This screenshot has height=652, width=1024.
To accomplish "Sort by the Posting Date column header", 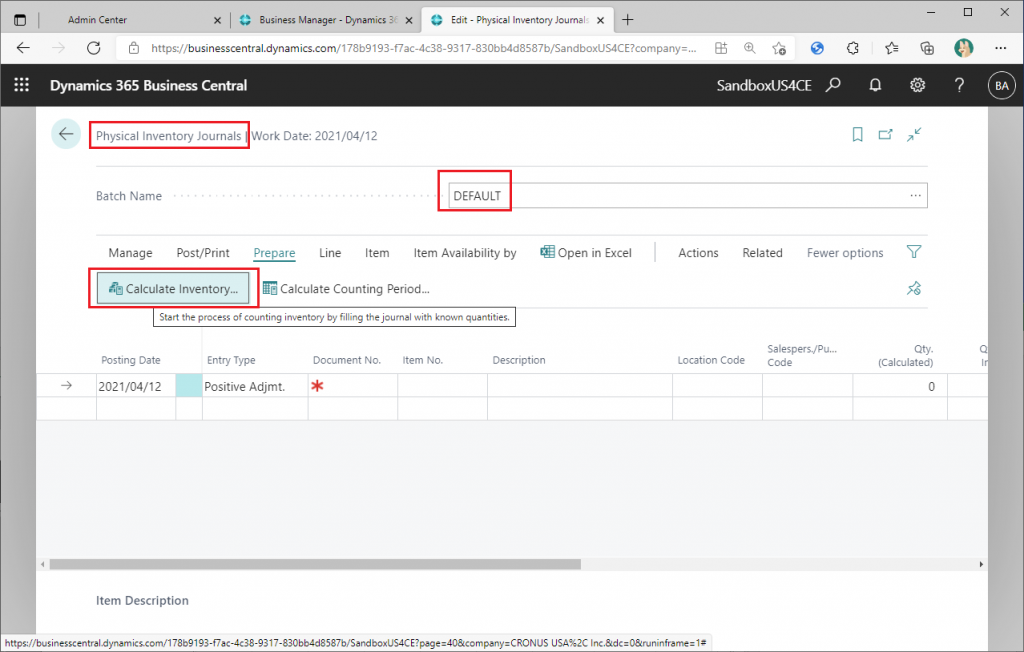I will pos(131,360).
